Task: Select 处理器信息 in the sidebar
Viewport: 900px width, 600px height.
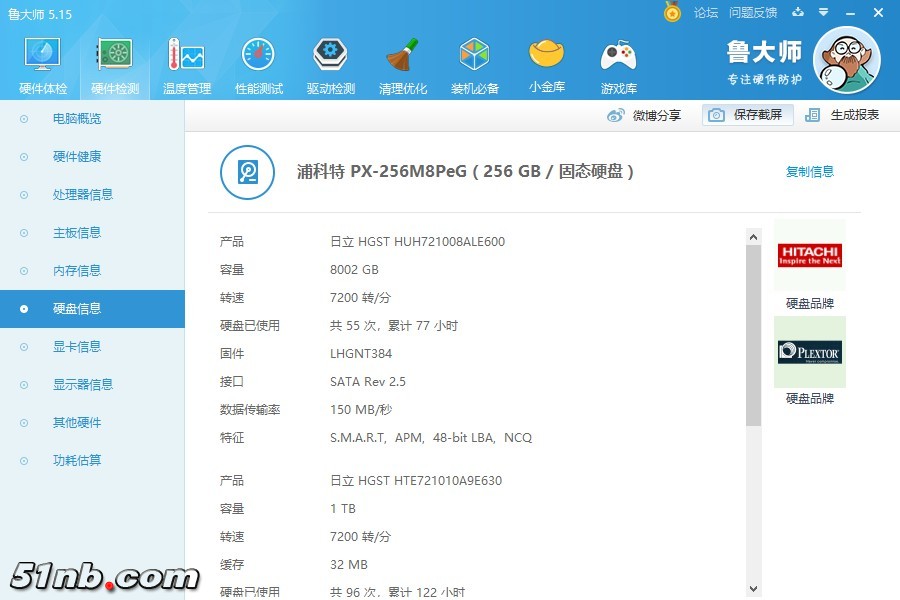Action: pos(83,195)
